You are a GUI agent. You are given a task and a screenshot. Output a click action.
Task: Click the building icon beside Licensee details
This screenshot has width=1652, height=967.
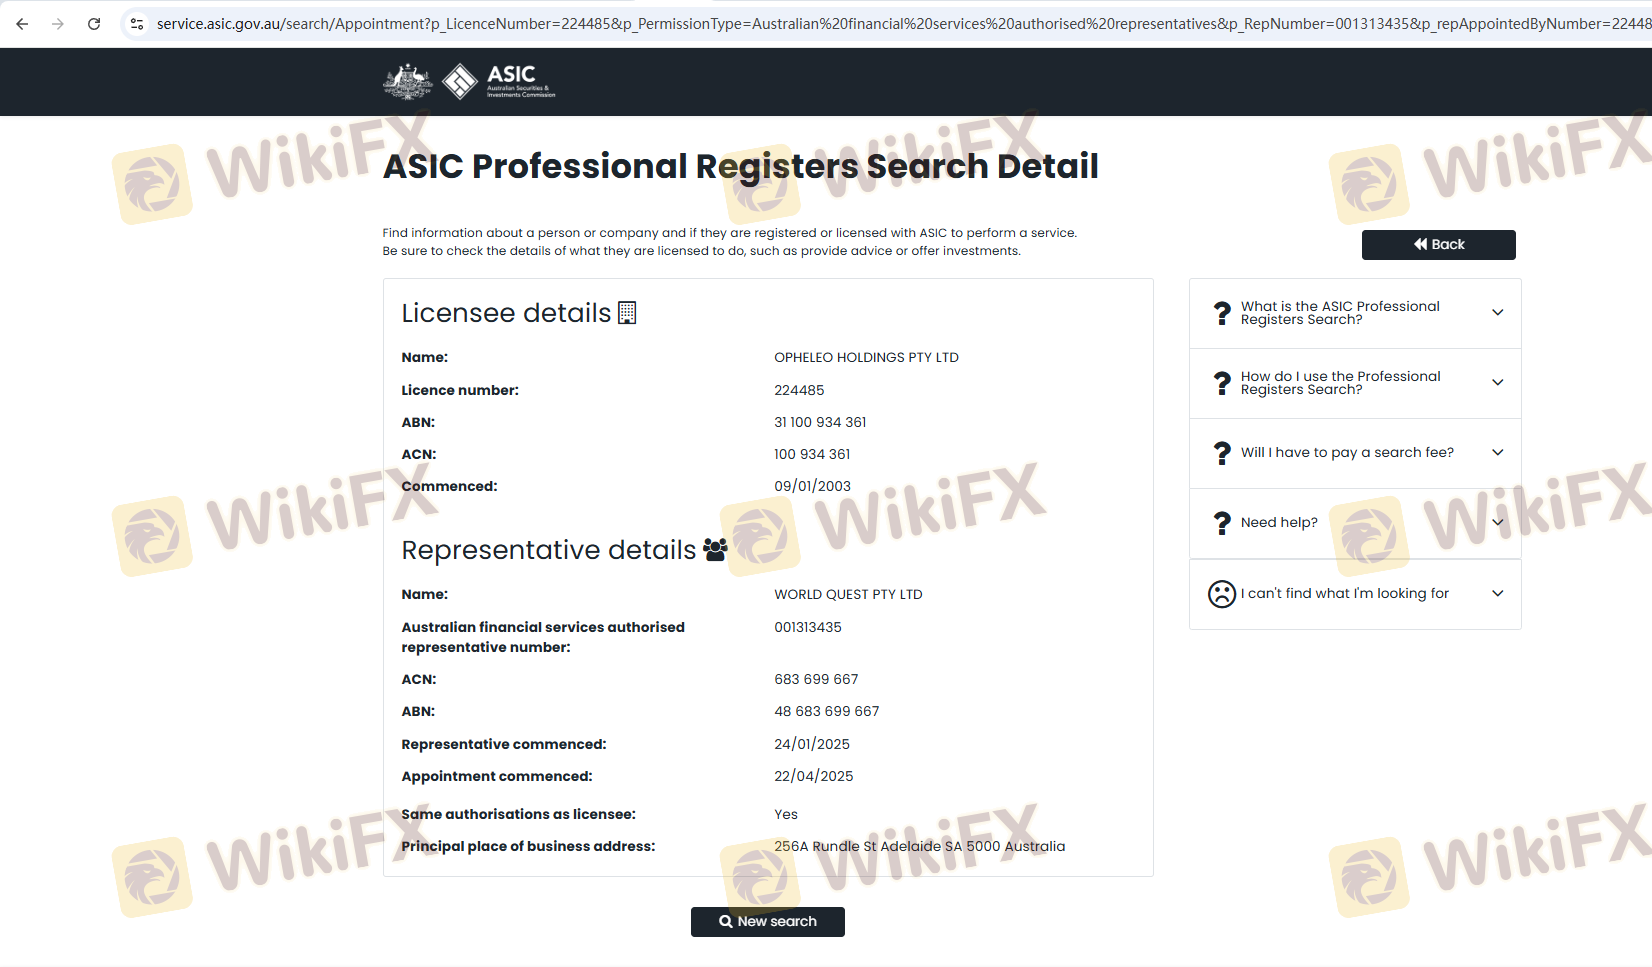[627, 313]
